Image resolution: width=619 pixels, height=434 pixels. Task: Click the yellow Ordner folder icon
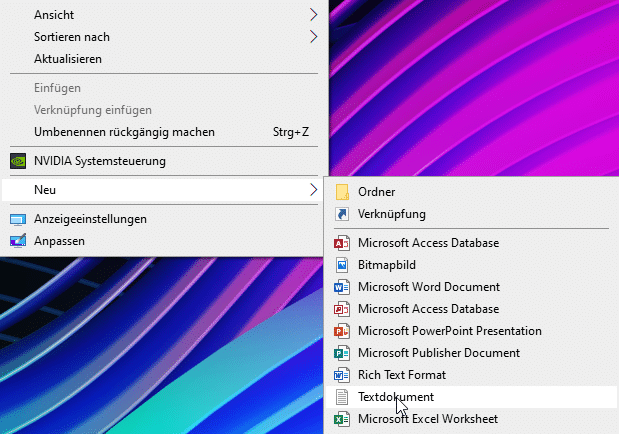click(341, 192)
